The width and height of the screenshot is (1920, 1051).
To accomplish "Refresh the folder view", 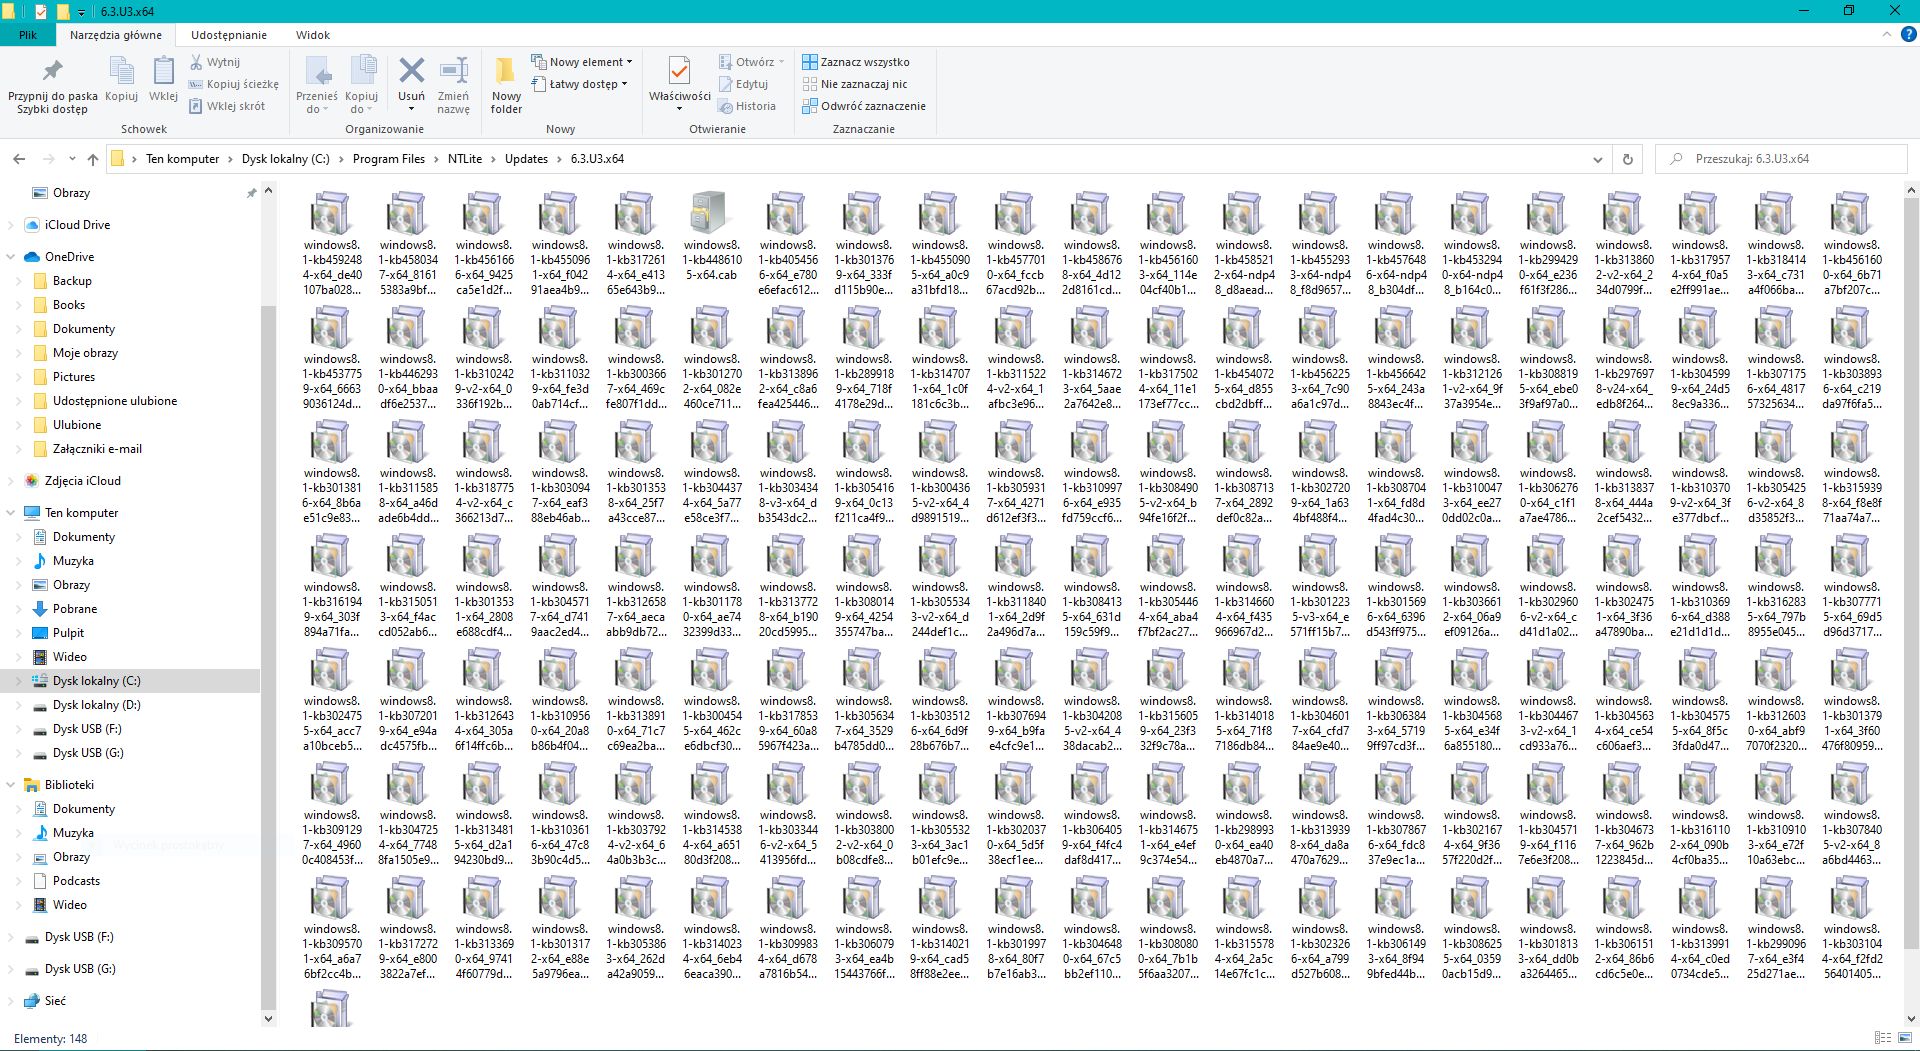I will pyautogui.click(x=1627, y=159).
